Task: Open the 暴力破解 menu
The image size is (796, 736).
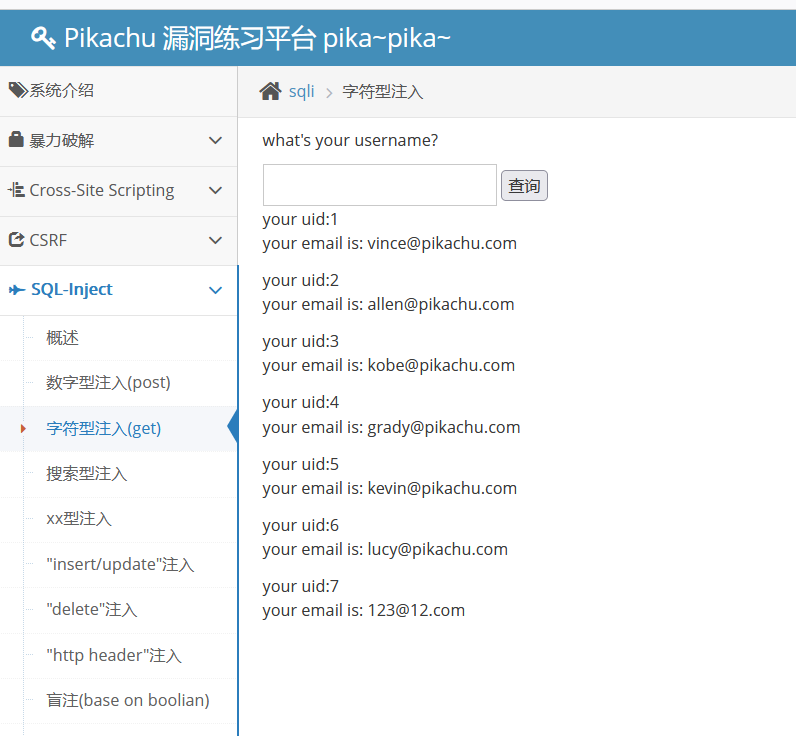Action: point(118,141)
